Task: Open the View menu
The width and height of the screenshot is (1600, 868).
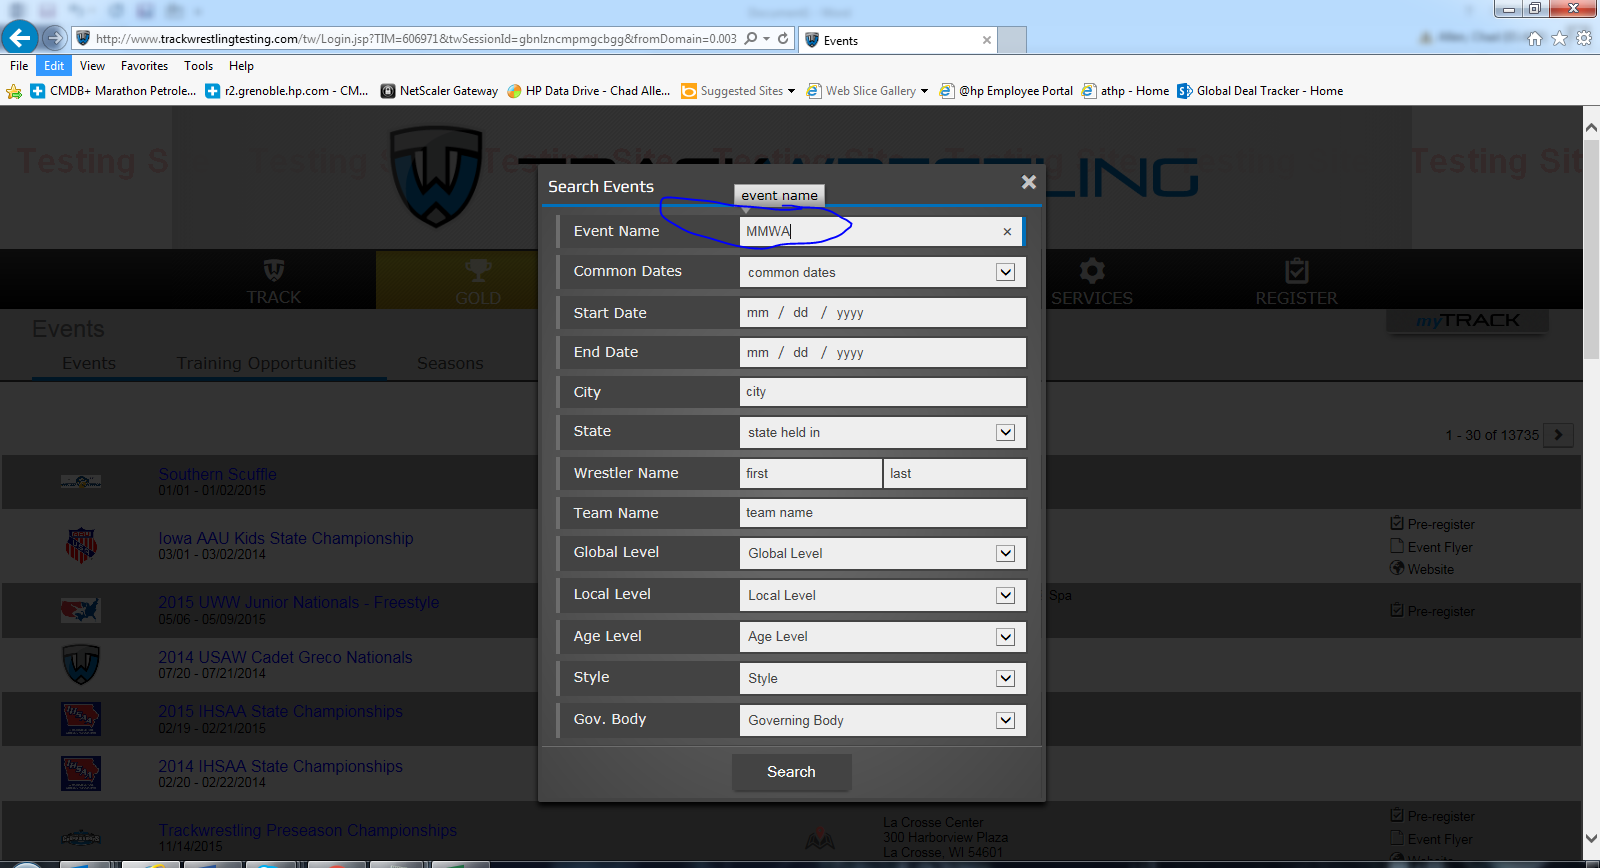Action: (92, 66)
